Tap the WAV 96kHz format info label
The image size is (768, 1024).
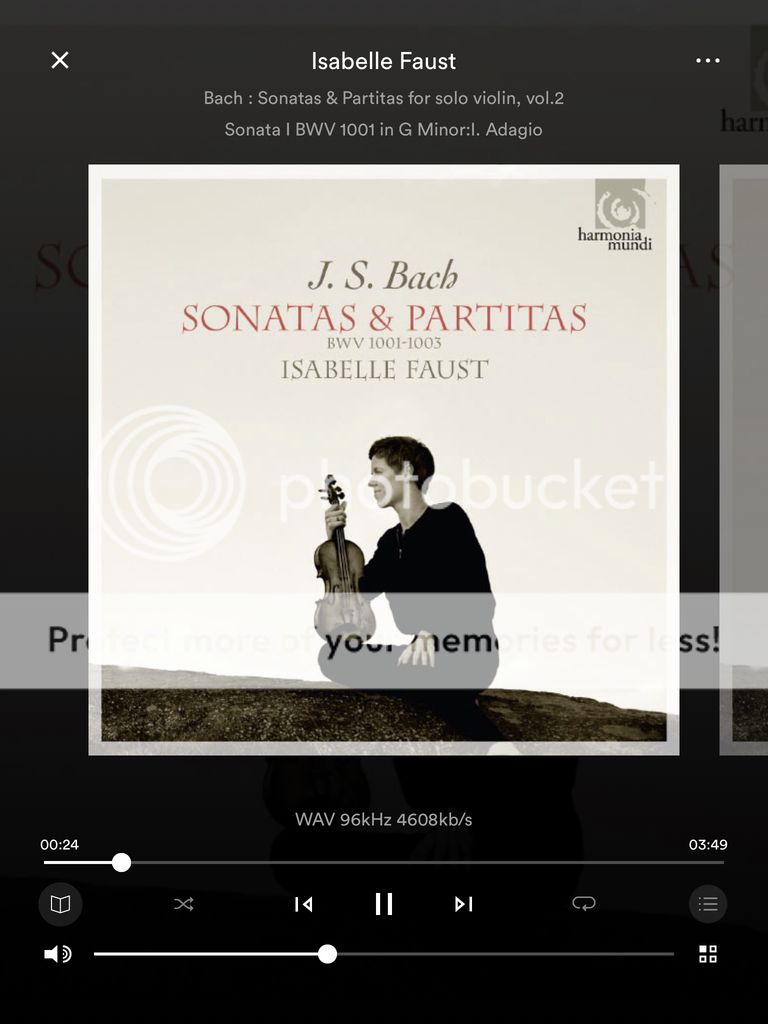(384, 819)
